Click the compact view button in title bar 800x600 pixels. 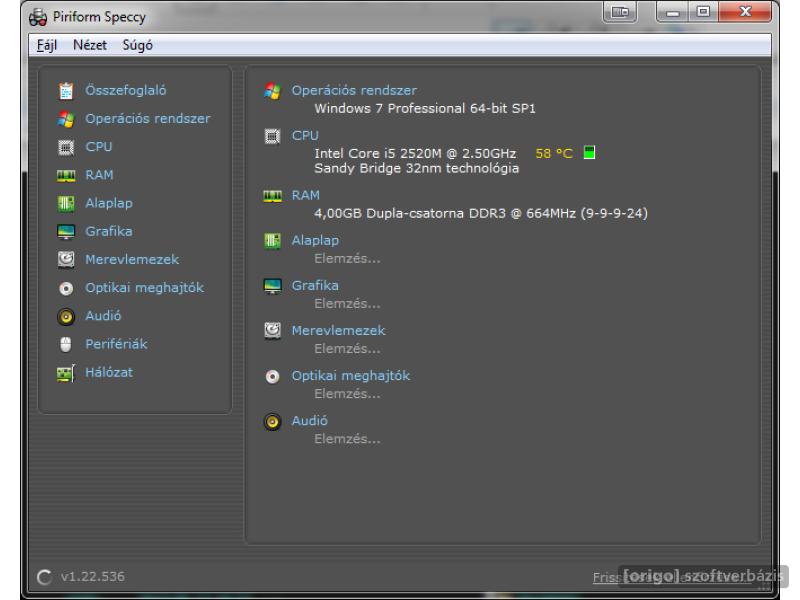point(620,12)
